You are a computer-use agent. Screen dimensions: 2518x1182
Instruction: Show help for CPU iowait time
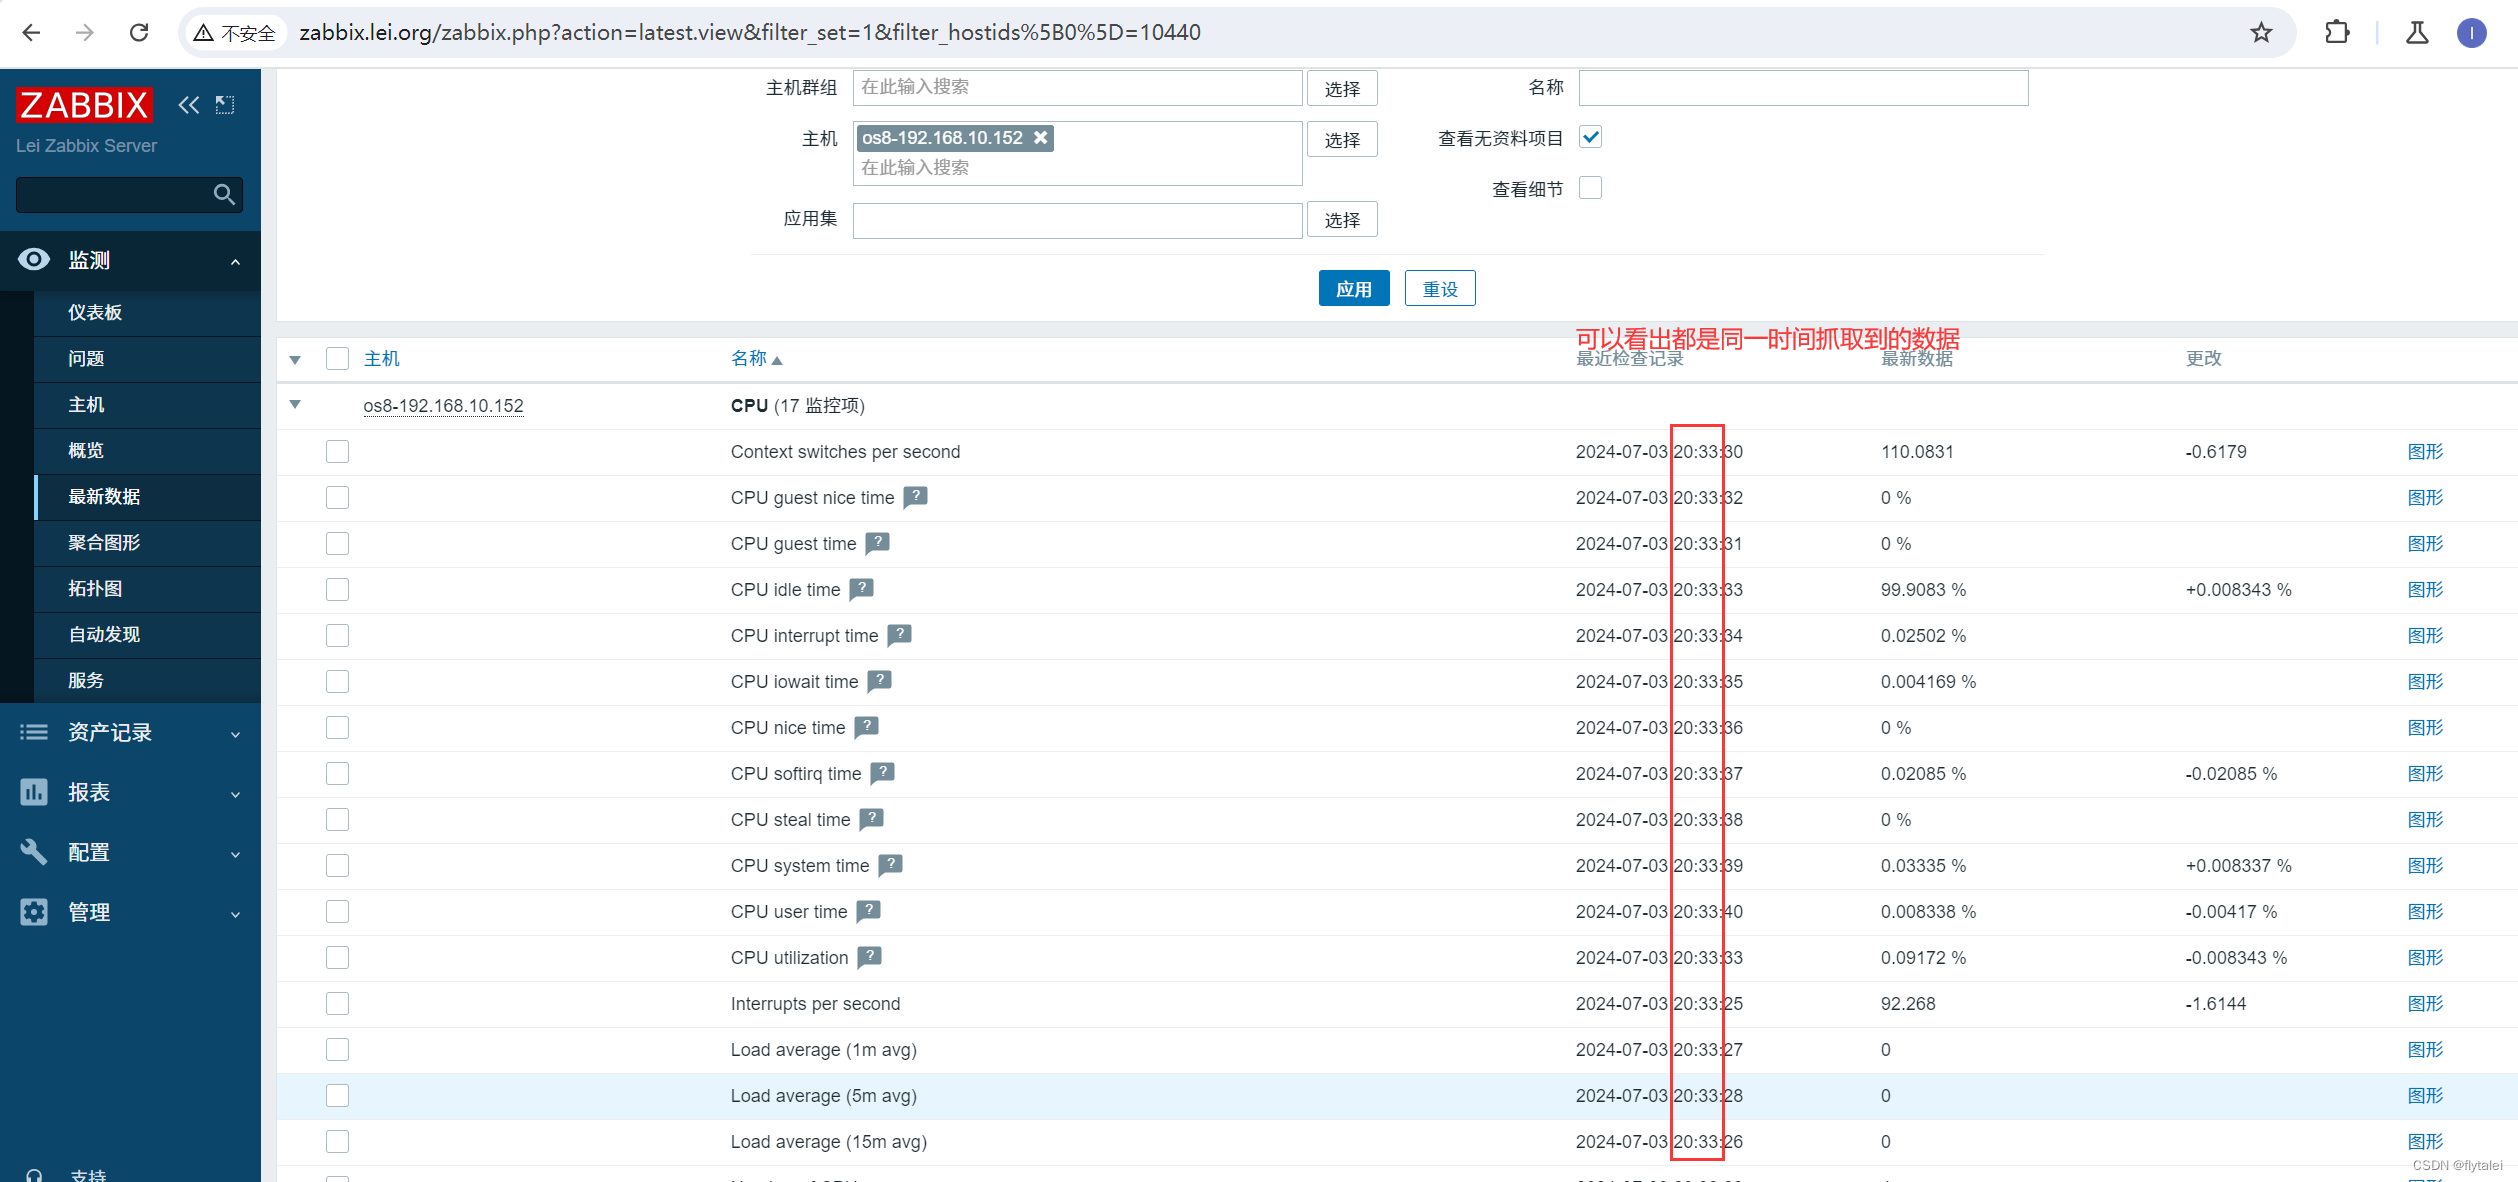pyautogui.click(x=879, y=681)
